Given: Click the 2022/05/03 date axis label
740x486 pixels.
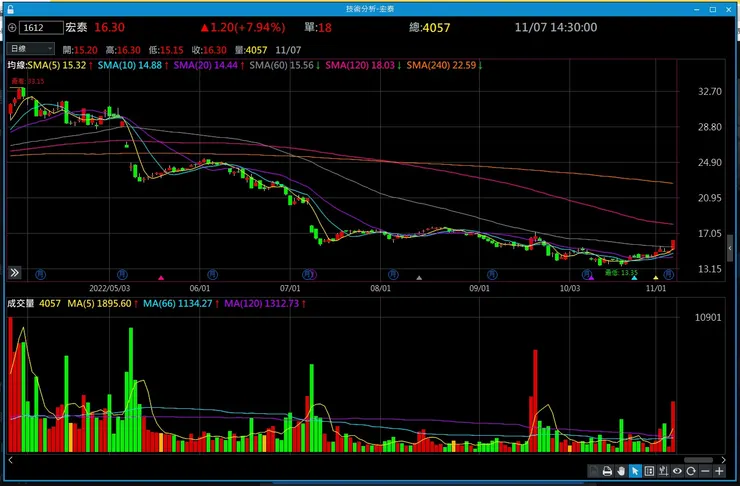Looking at the screenshot, I should click(109, 288).
